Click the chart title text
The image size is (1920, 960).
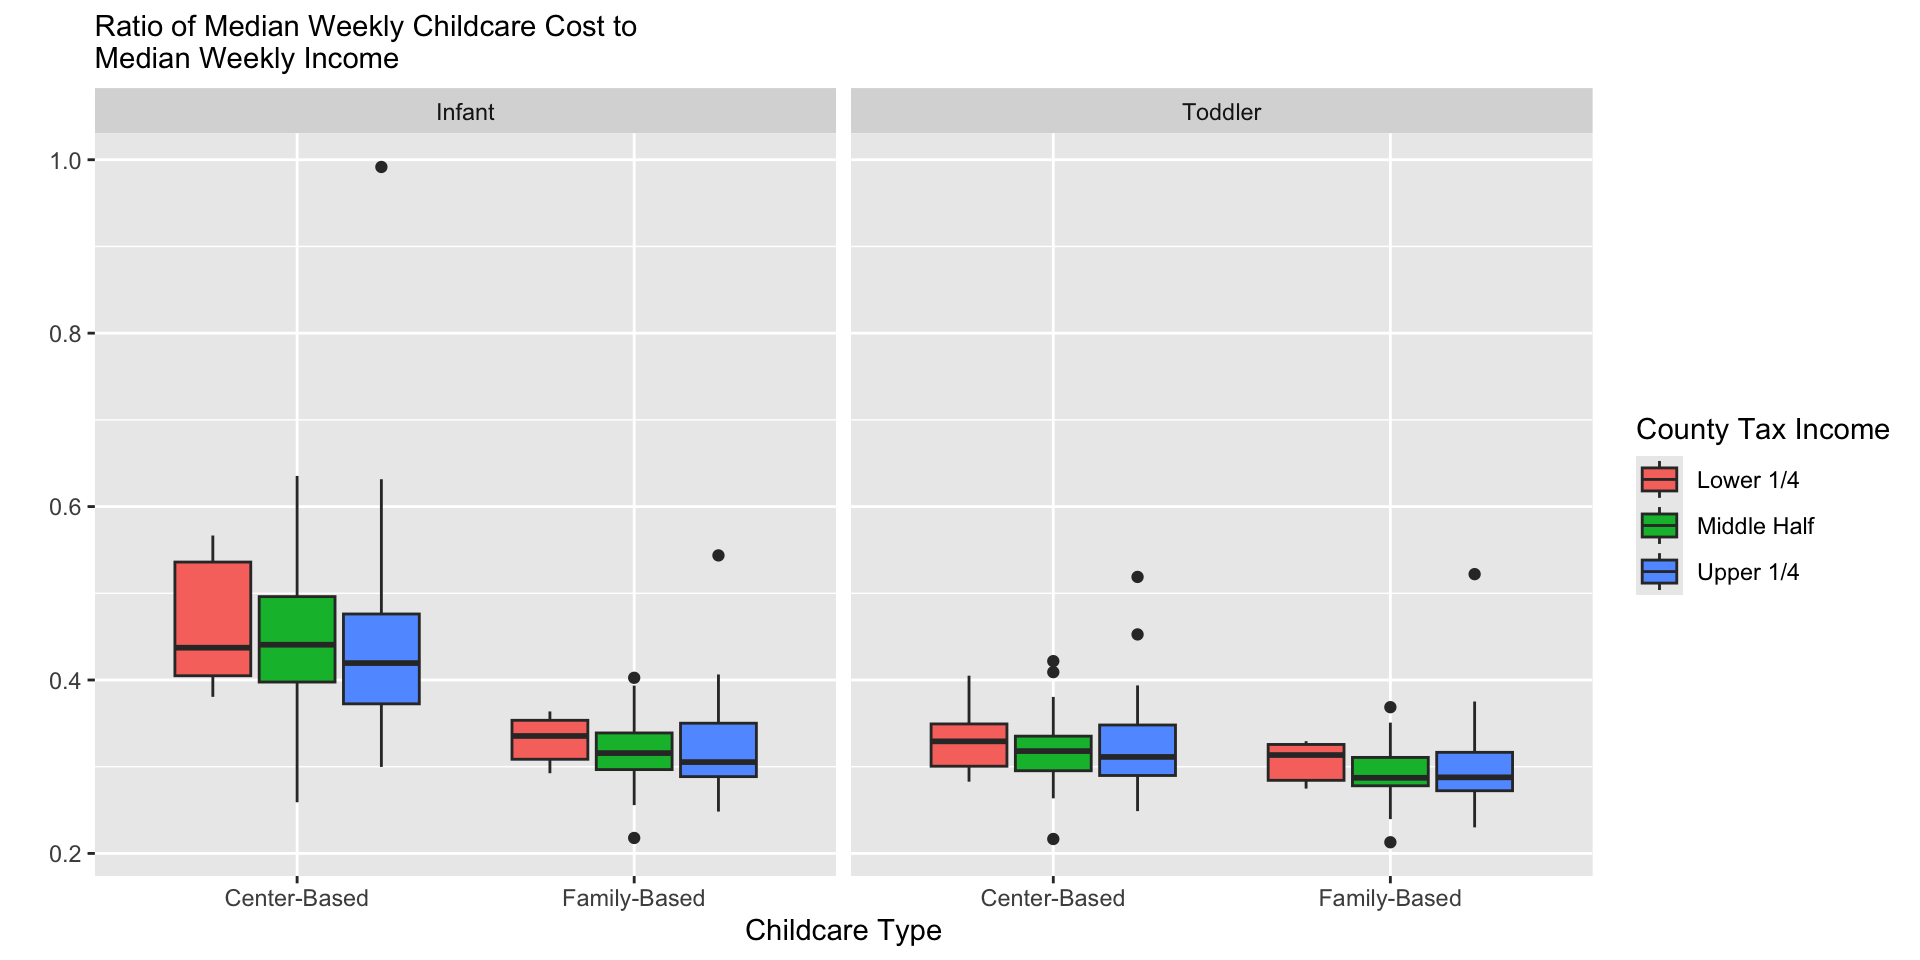[365, 42]
